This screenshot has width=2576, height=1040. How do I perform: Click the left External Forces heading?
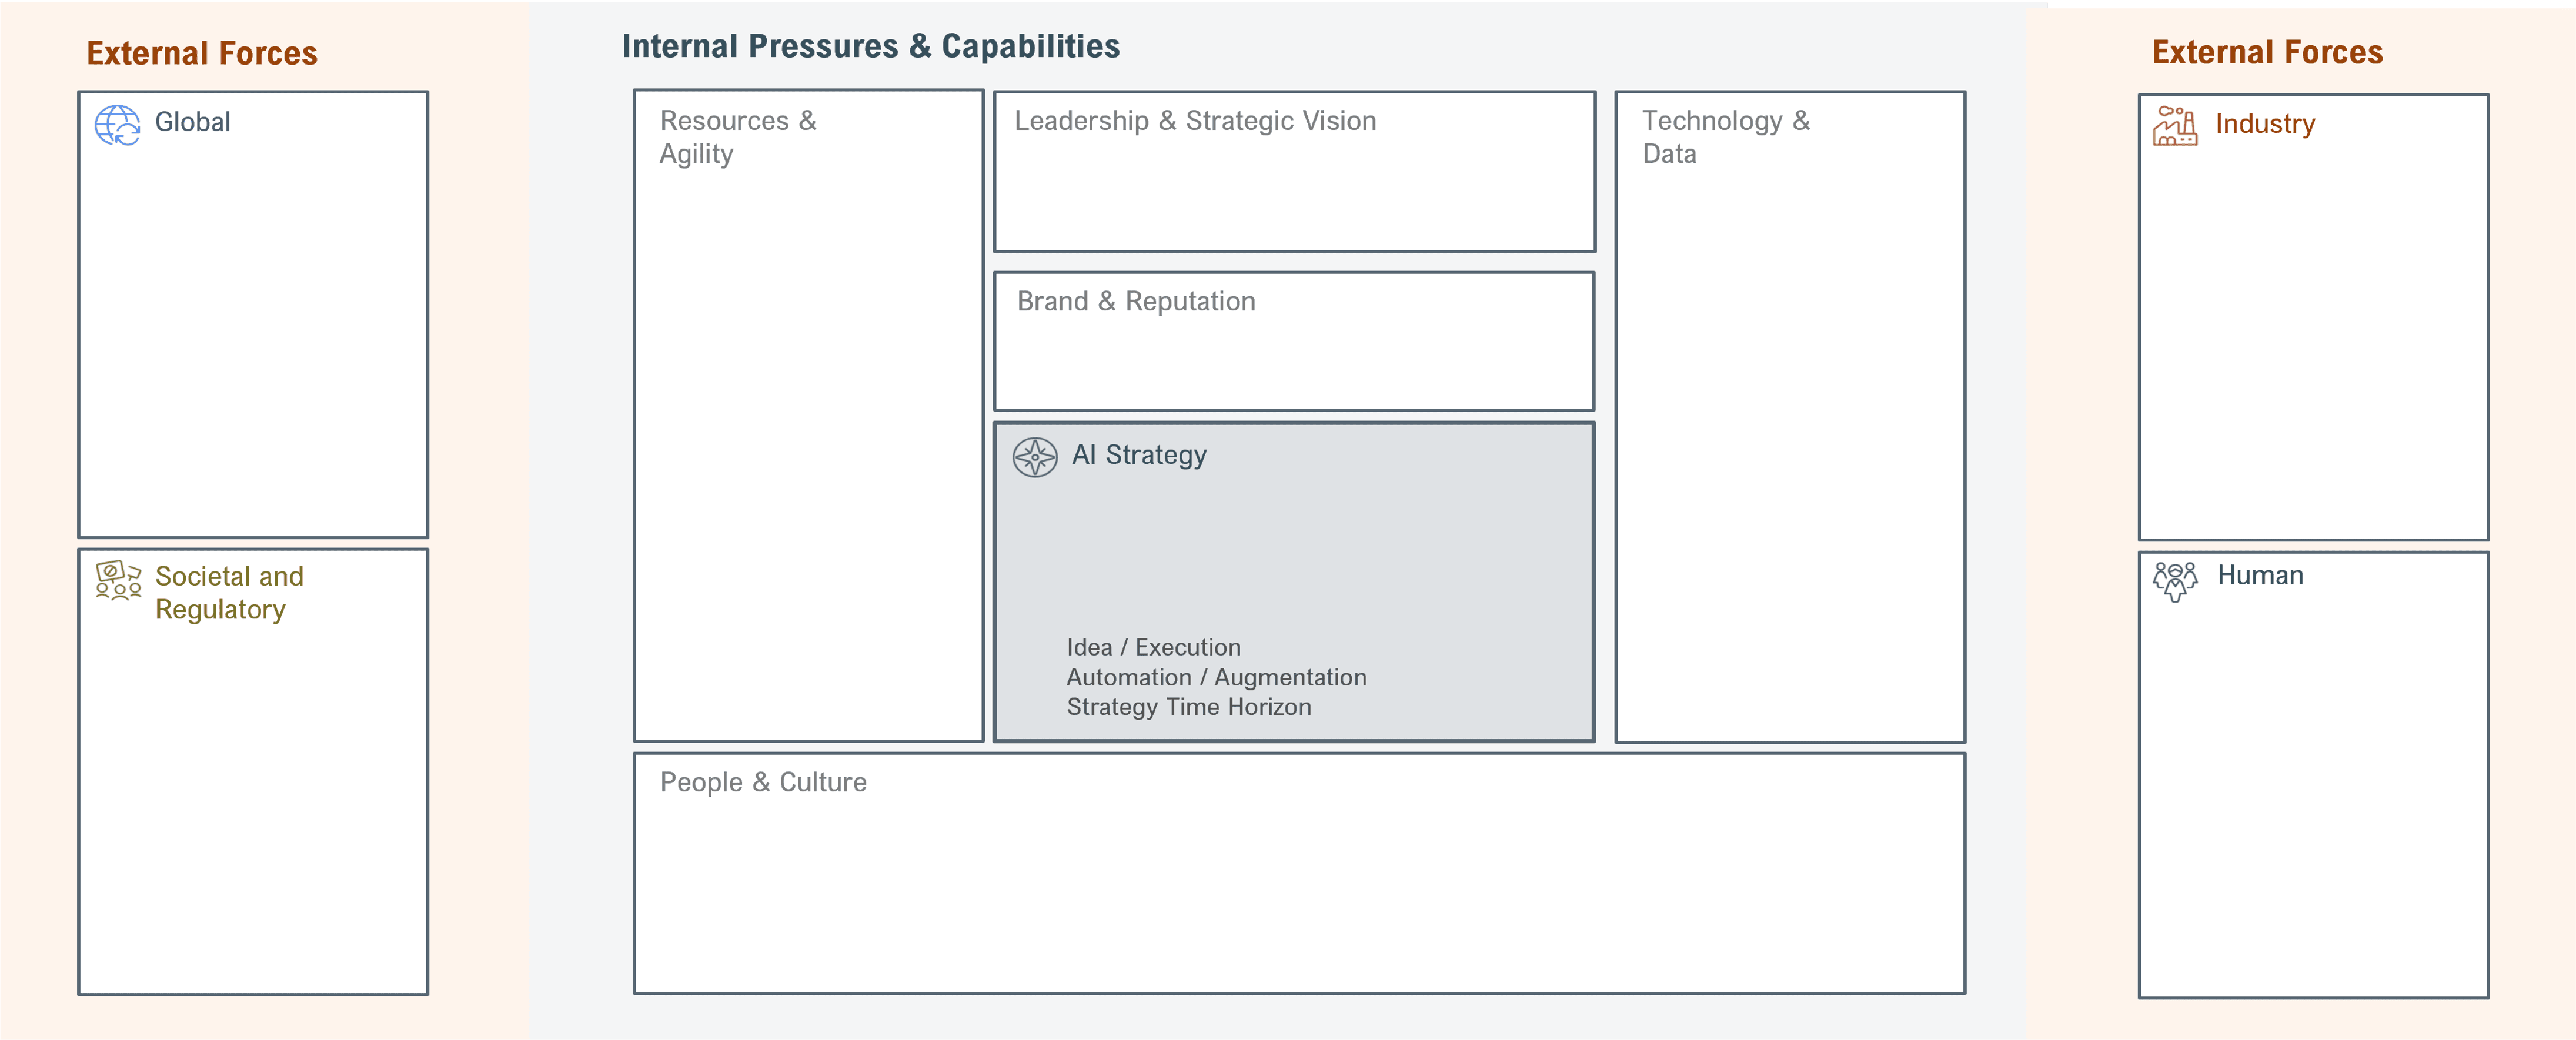202,53
